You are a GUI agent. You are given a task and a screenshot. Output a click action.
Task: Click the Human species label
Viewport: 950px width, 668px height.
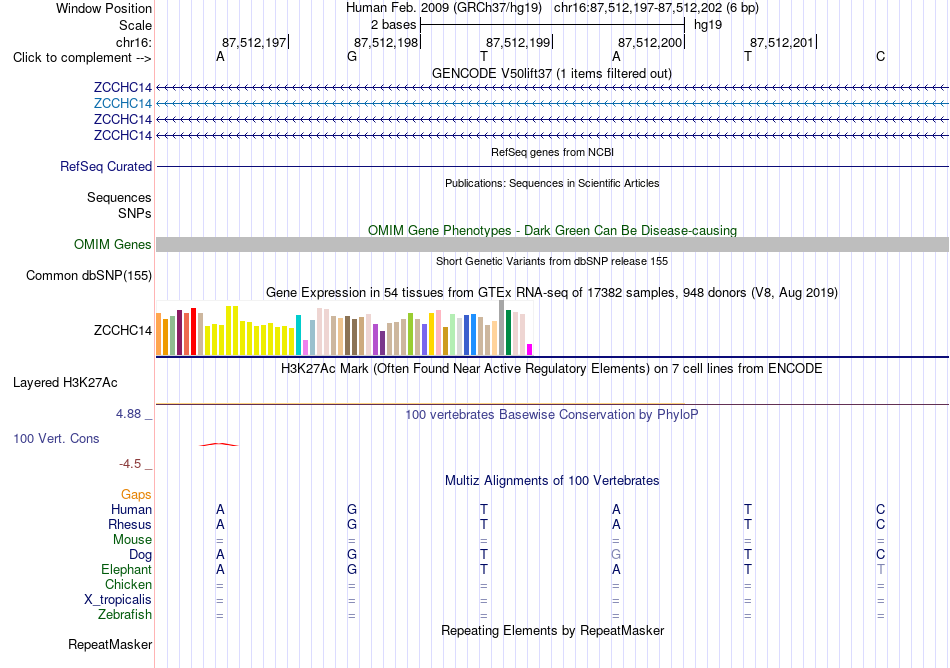pos(131,510)
